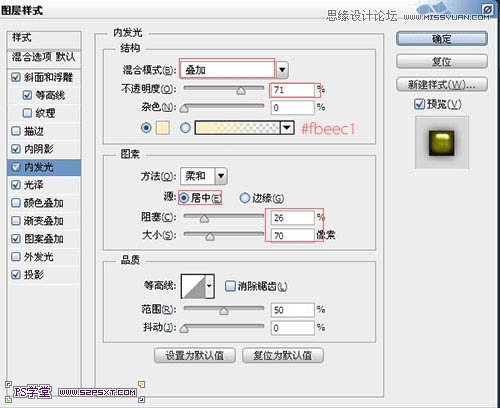Image resolution: width=500 pixels, height=408 pixels.
Task: Enable the 颜色叠加 checkbox
Action: pyautogui.click(x=15, y=203)
